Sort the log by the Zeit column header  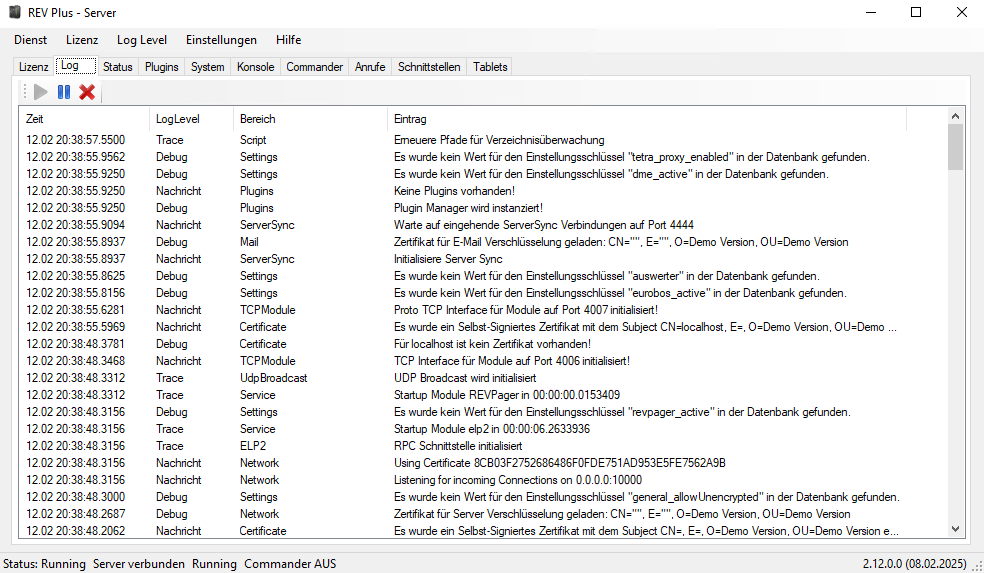pyautogui.click(x=85, y=119)
